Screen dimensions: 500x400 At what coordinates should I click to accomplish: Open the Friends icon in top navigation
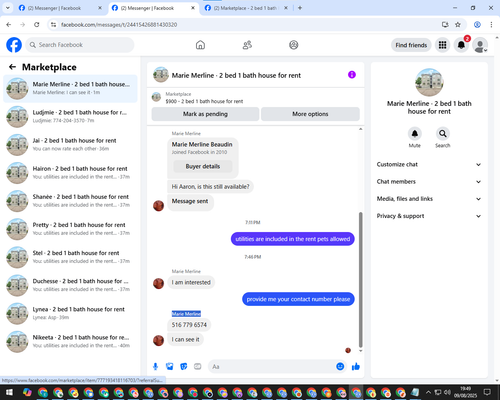pos(247,45)
